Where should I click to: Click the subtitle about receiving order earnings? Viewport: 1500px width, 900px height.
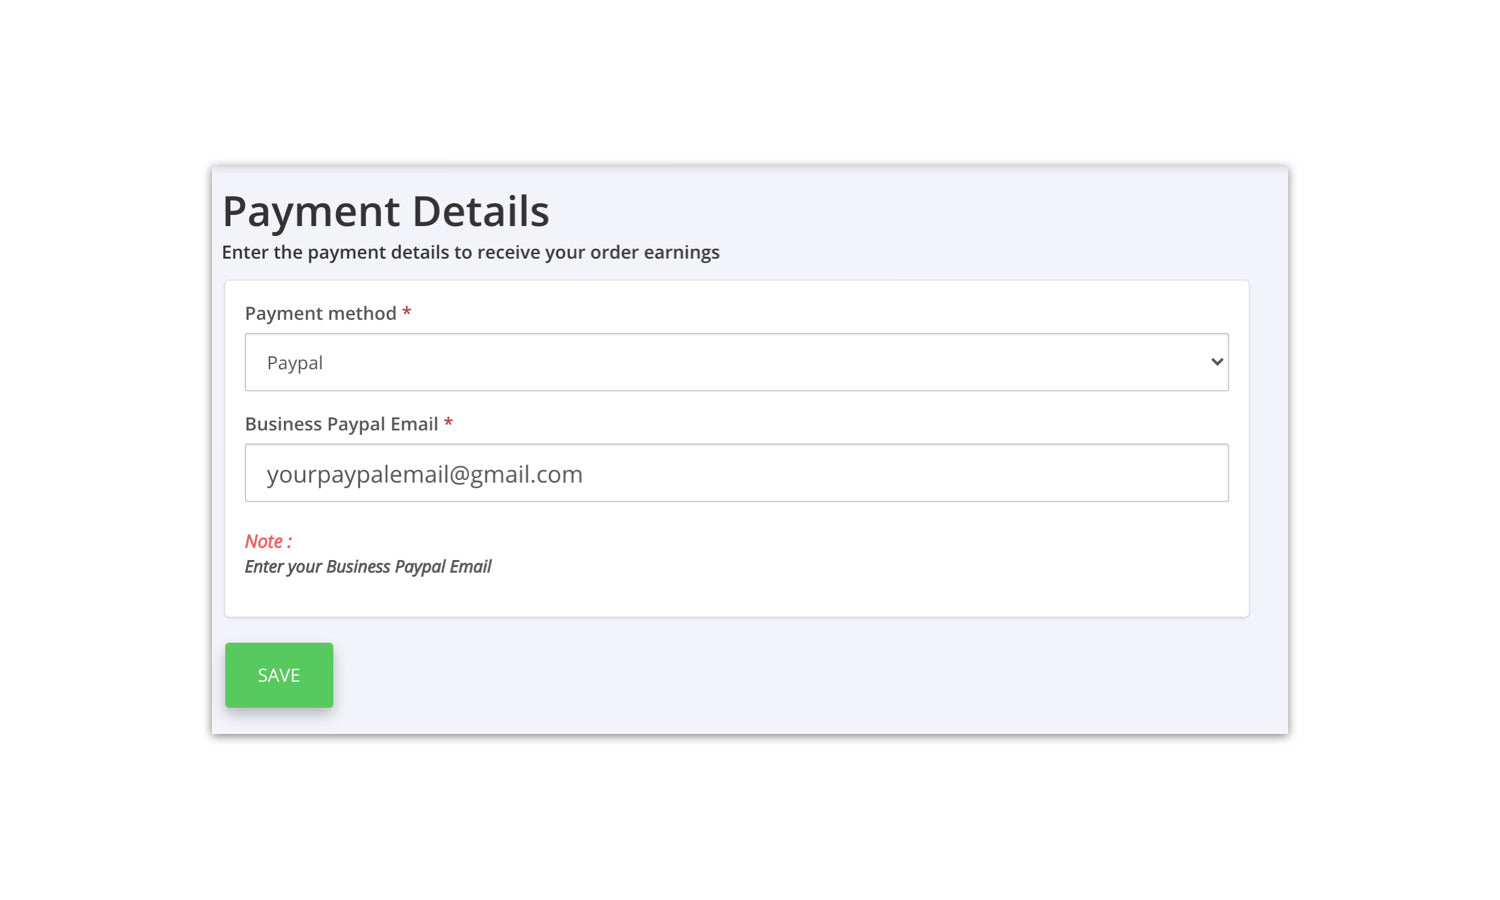tap(470, 252)
